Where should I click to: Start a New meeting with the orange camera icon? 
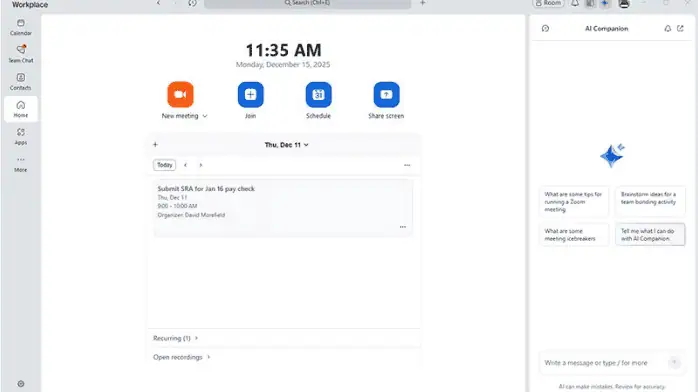pyautogui.click(x=180, y=94)
